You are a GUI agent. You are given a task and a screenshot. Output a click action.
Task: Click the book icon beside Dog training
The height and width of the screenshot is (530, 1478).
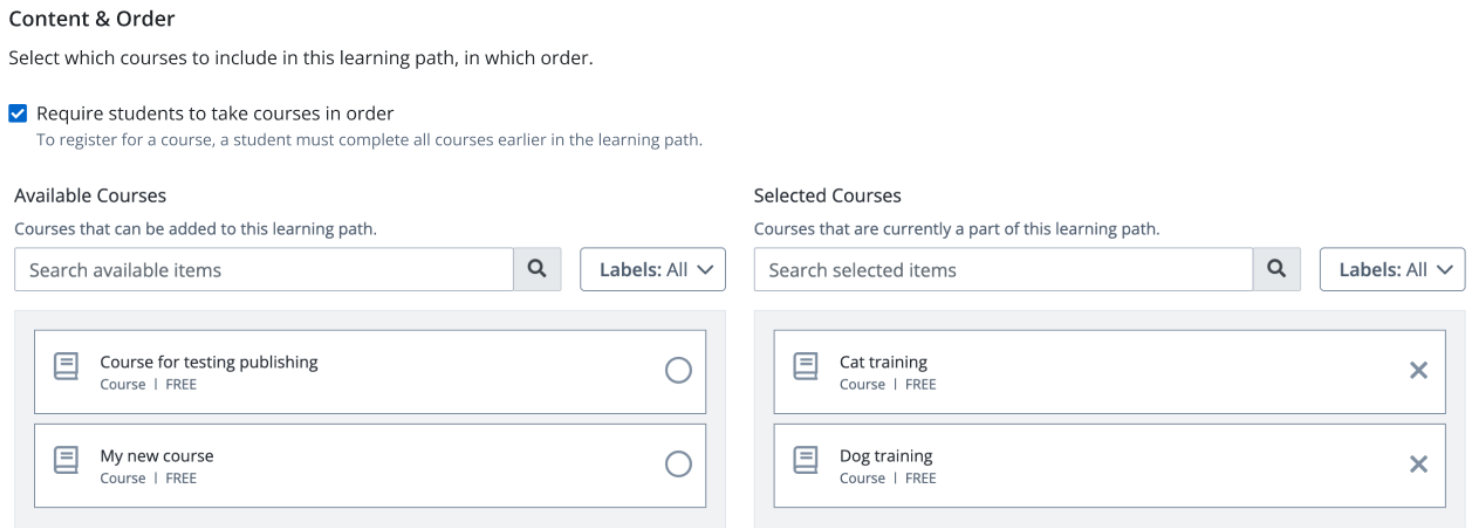tap(806, 461)
